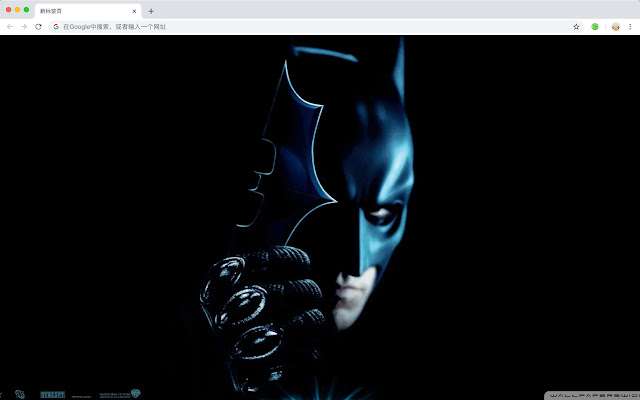Click the yellow minimize window button
Viewport: 640px width, 400px height.
tap(18, 9)
